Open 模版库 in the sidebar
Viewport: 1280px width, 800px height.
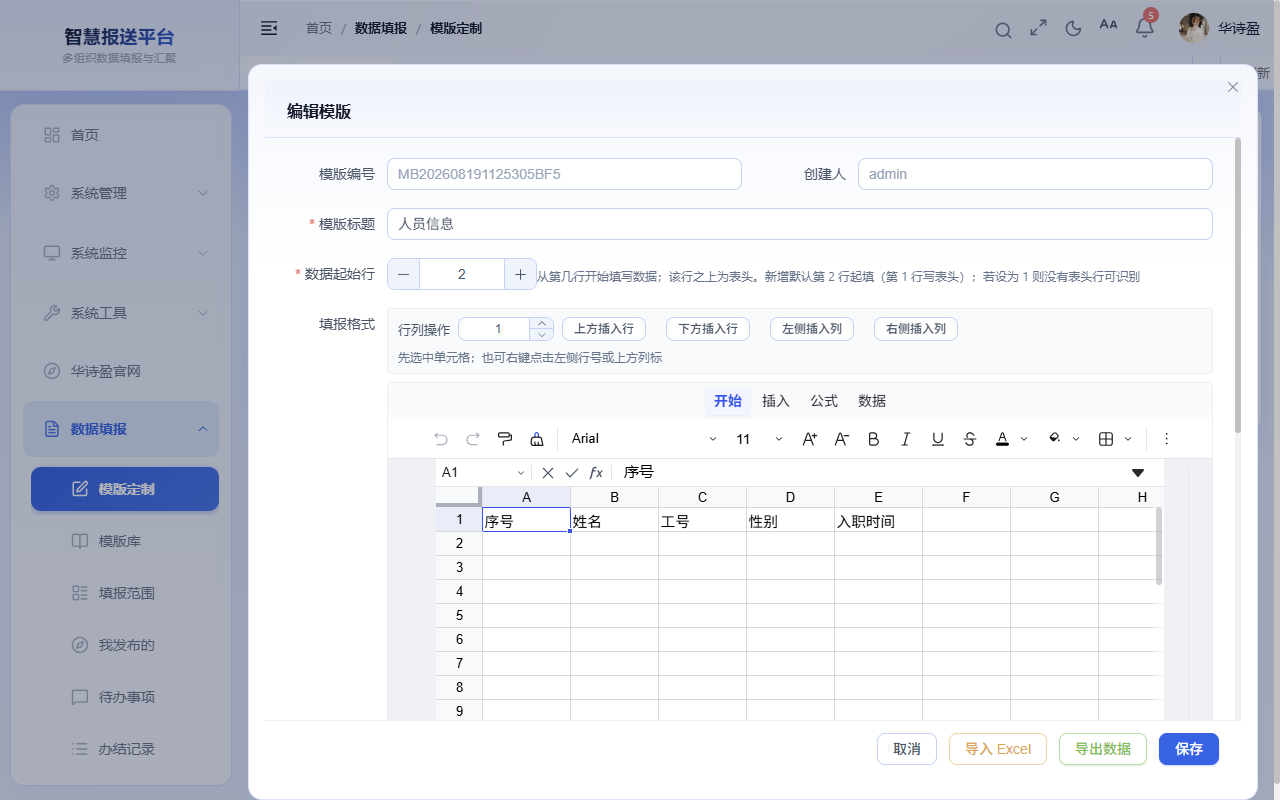point(125,541)
